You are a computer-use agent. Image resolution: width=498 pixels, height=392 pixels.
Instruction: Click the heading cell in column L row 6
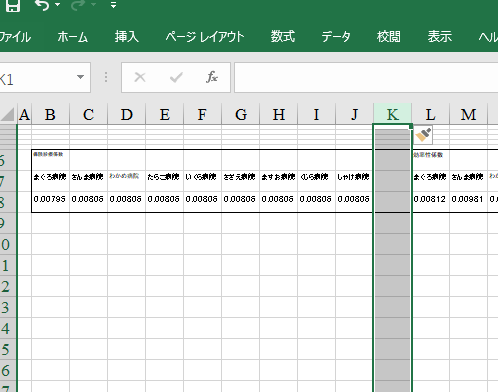(x=431, y=160)
